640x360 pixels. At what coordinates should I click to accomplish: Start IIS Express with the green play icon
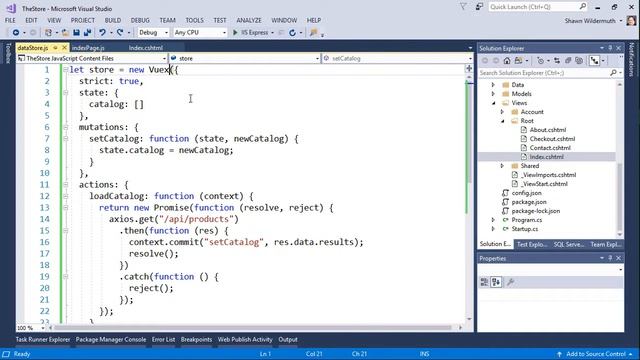(235, 33)
